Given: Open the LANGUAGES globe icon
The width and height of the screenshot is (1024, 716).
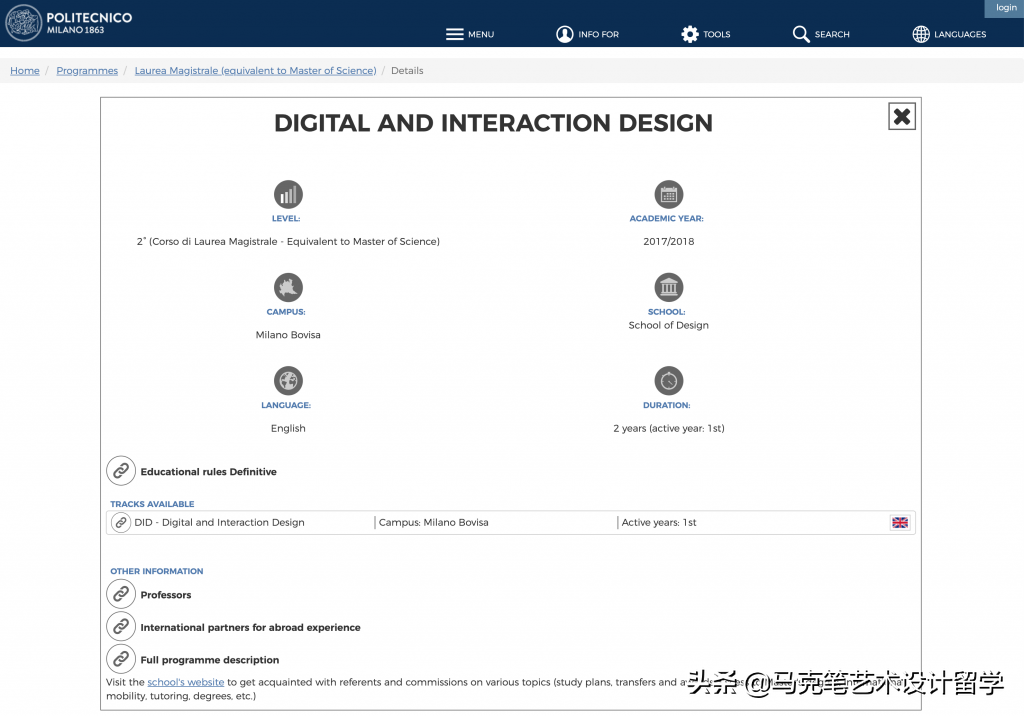Looking at the screenshot, I should point(919,33).
